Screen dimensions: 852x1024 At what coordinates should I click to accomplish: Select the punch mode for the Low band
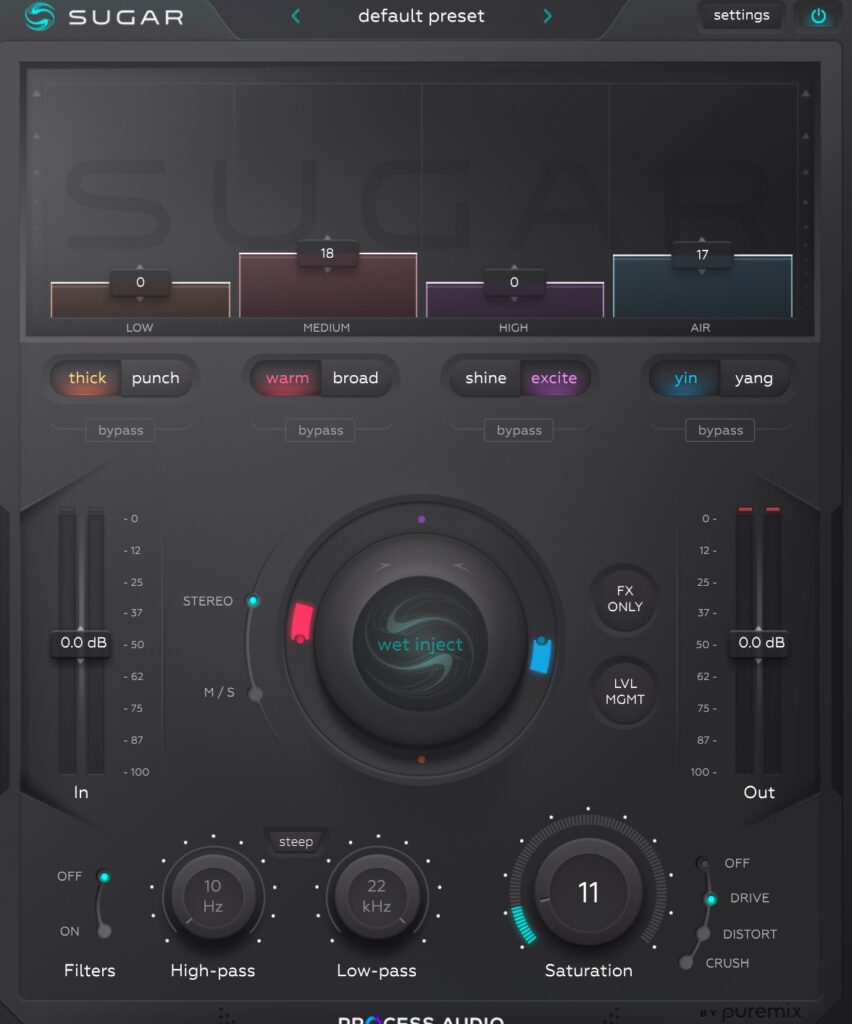(155, 378)
